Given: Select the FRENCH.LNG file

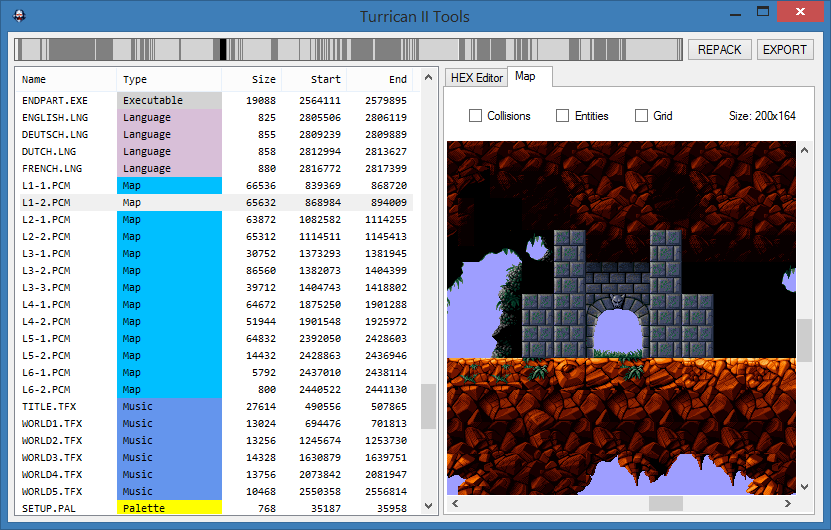Looking at the screenshot, I should coord(214,168).
